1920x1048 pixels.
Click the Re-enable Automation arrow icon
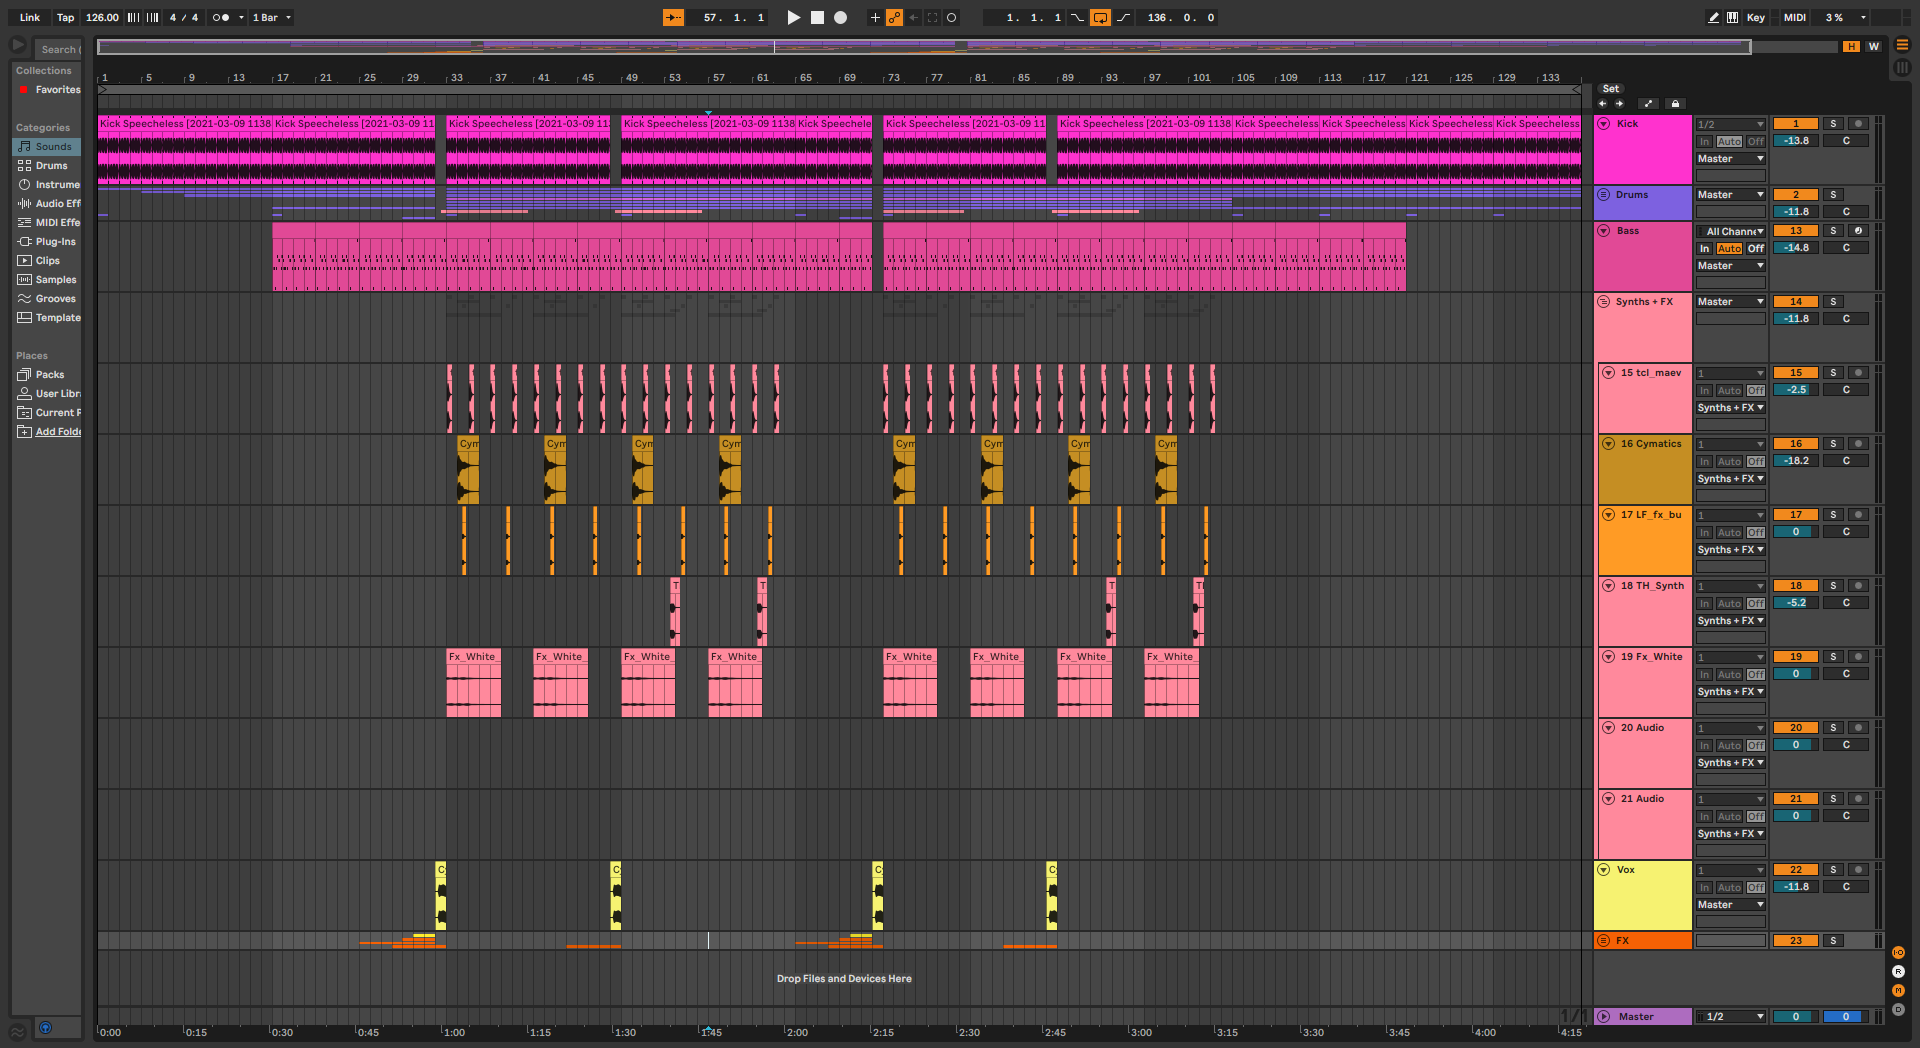[x=913, y=17]
